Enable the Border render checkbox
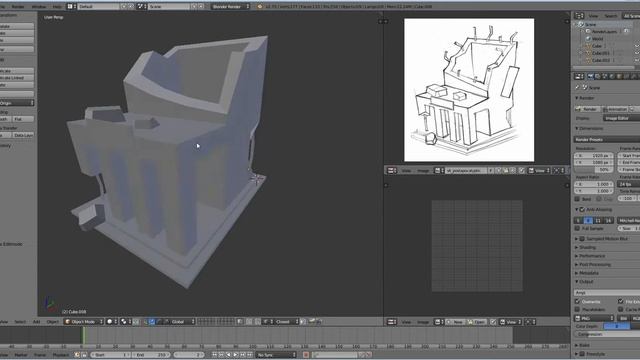 [x=578, y=199]
